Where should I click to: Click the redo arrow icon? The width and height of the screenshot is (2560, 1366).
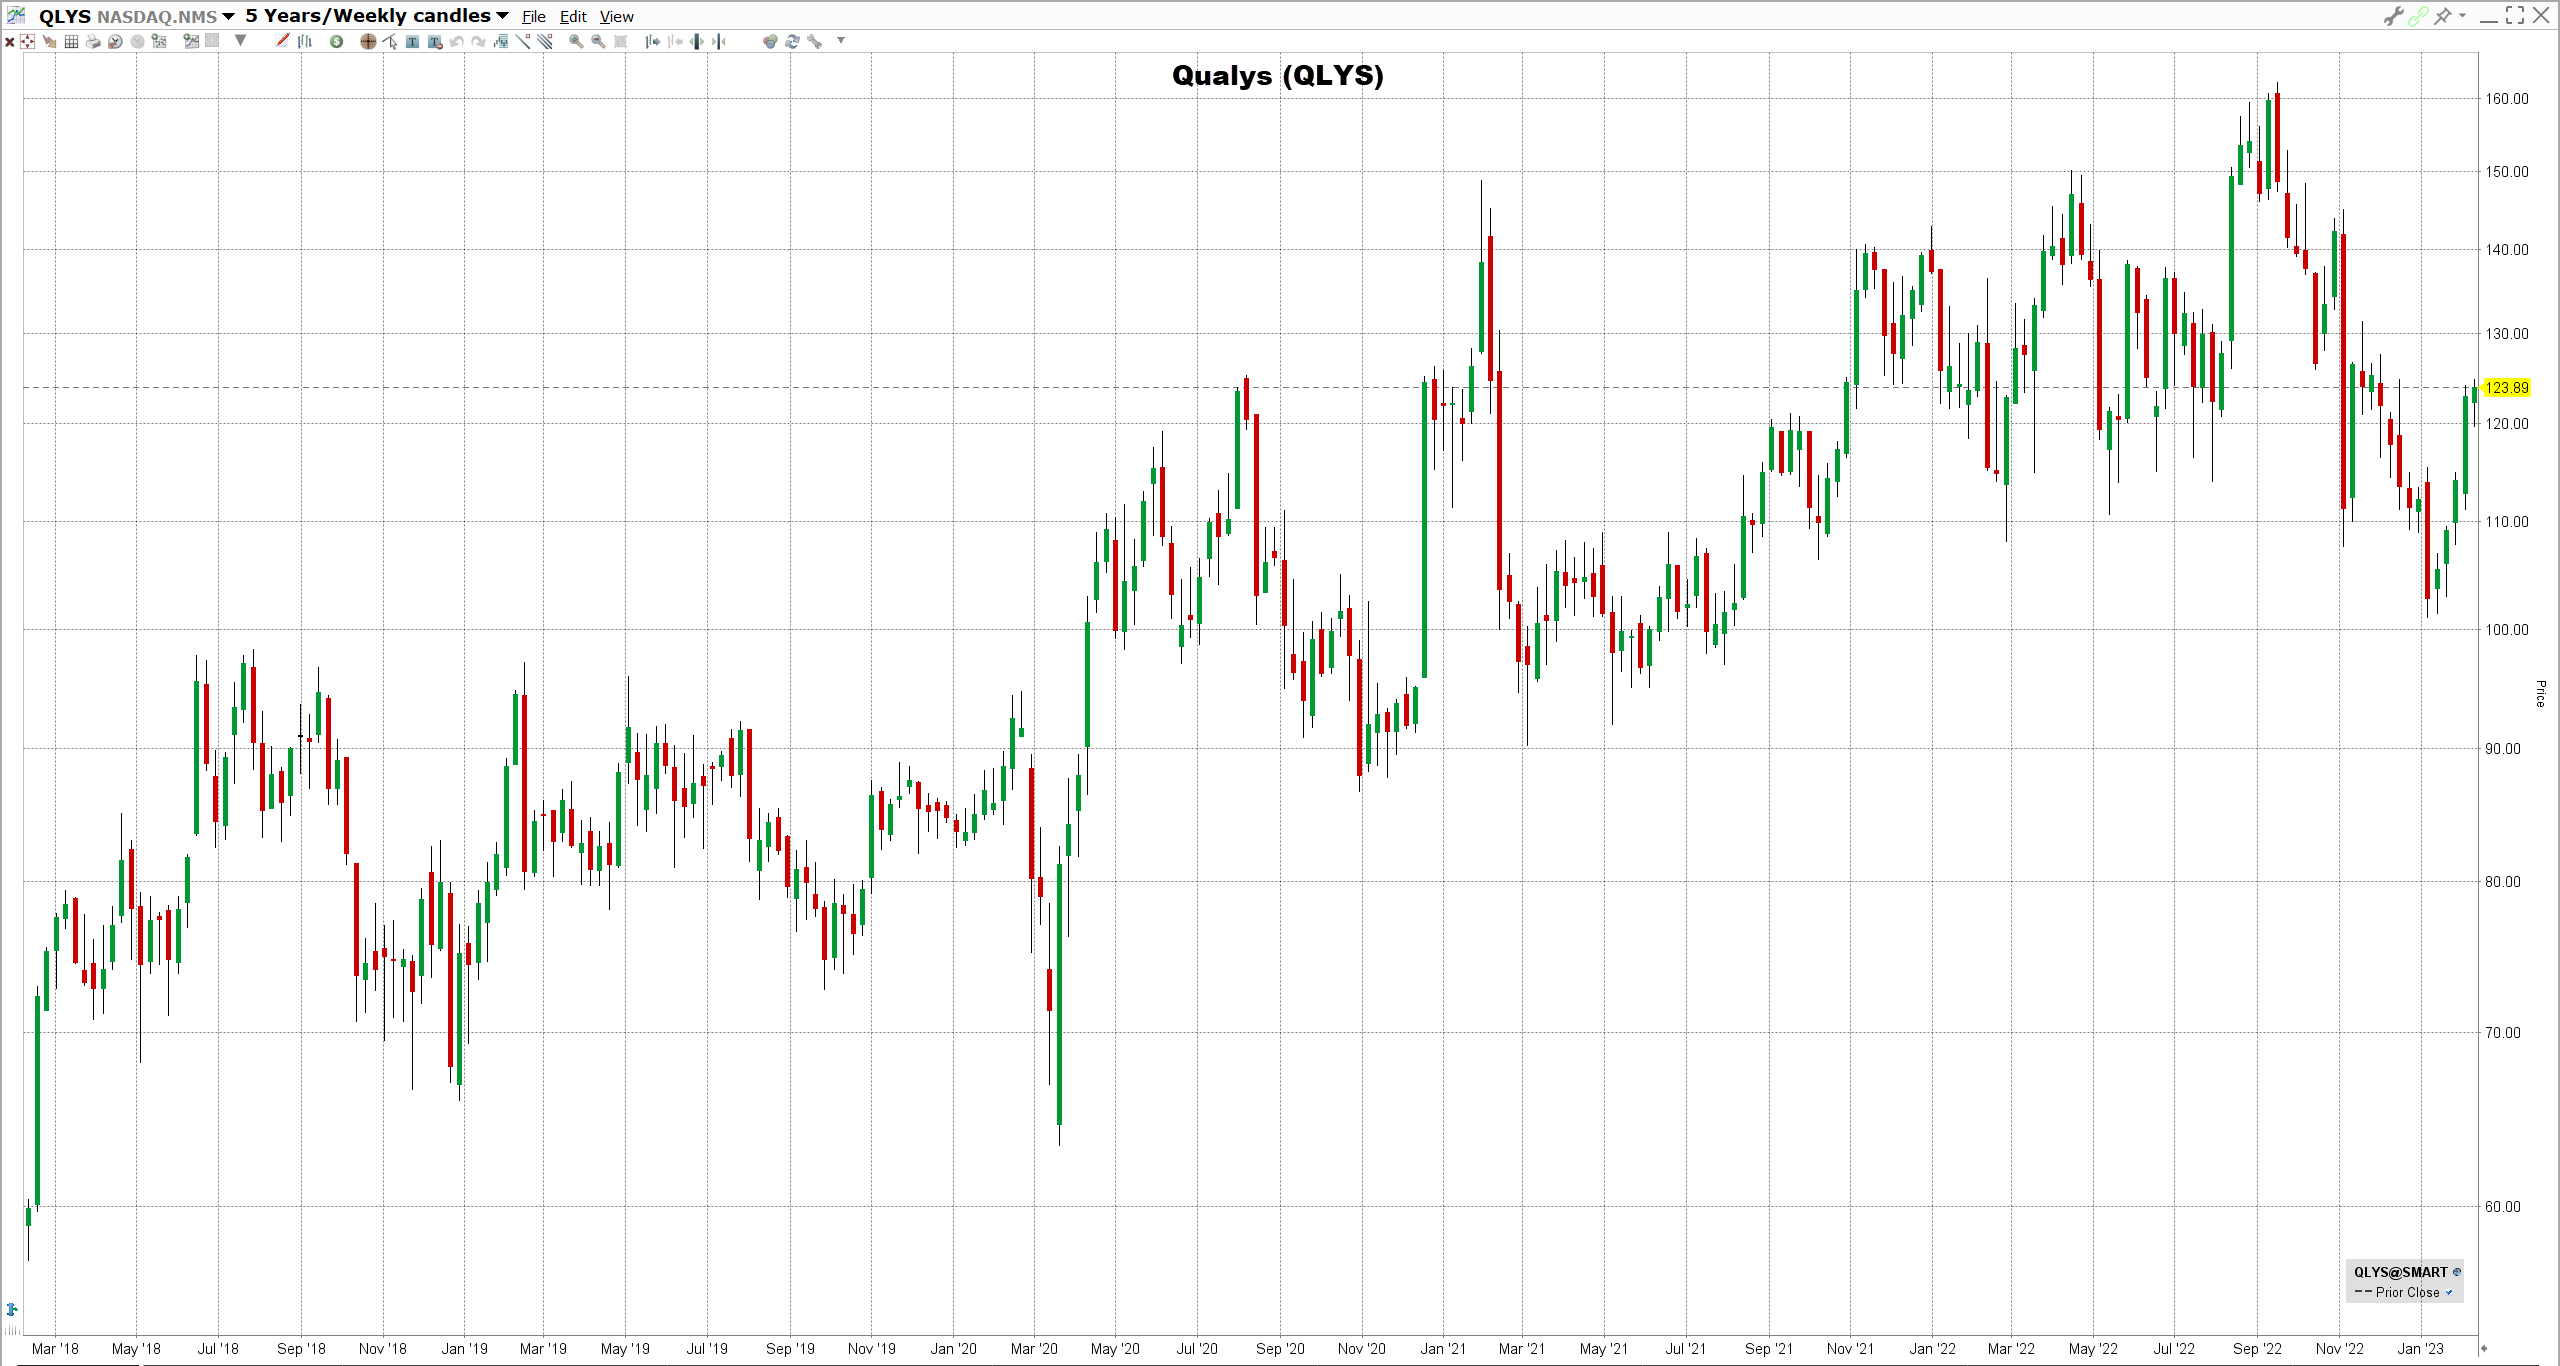point(478,41)
